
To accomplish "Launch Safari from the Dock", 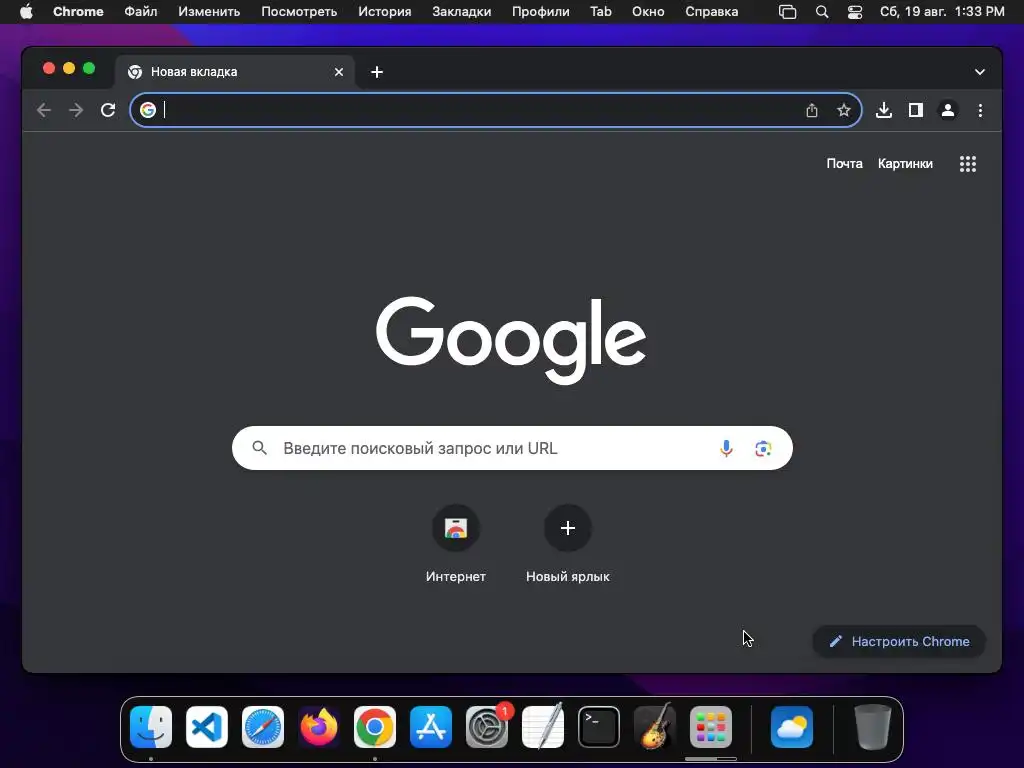I will (x=263, y=727).
